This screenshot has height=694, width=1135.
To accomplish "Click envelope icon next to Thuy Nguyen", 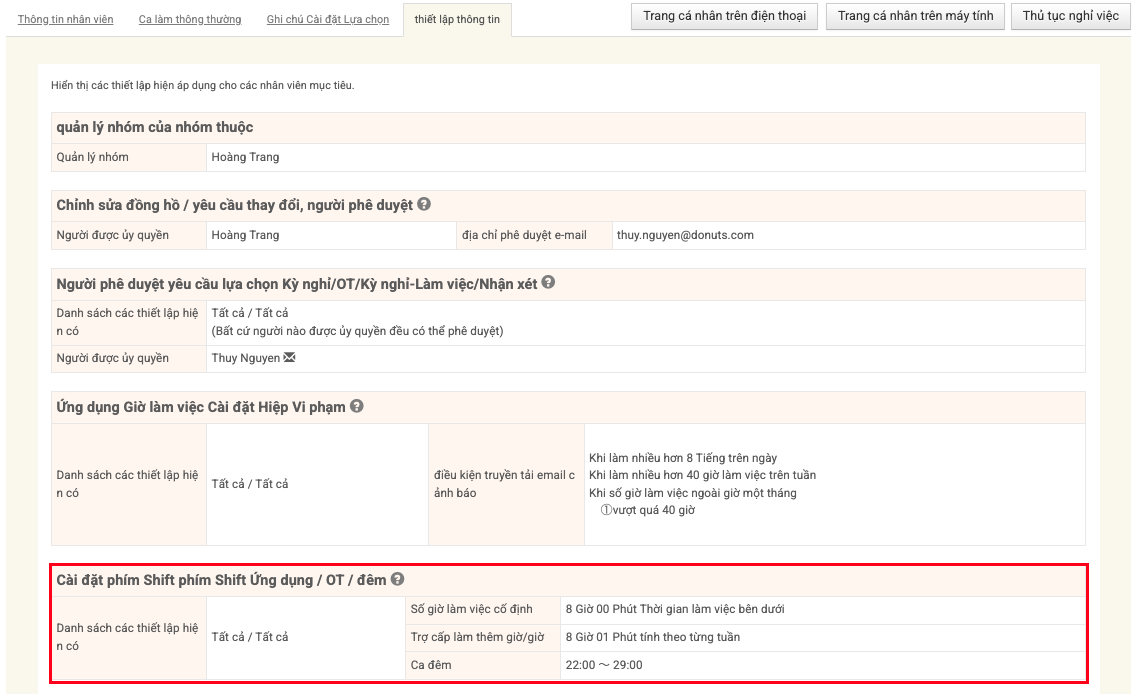I will click(290, 358).
